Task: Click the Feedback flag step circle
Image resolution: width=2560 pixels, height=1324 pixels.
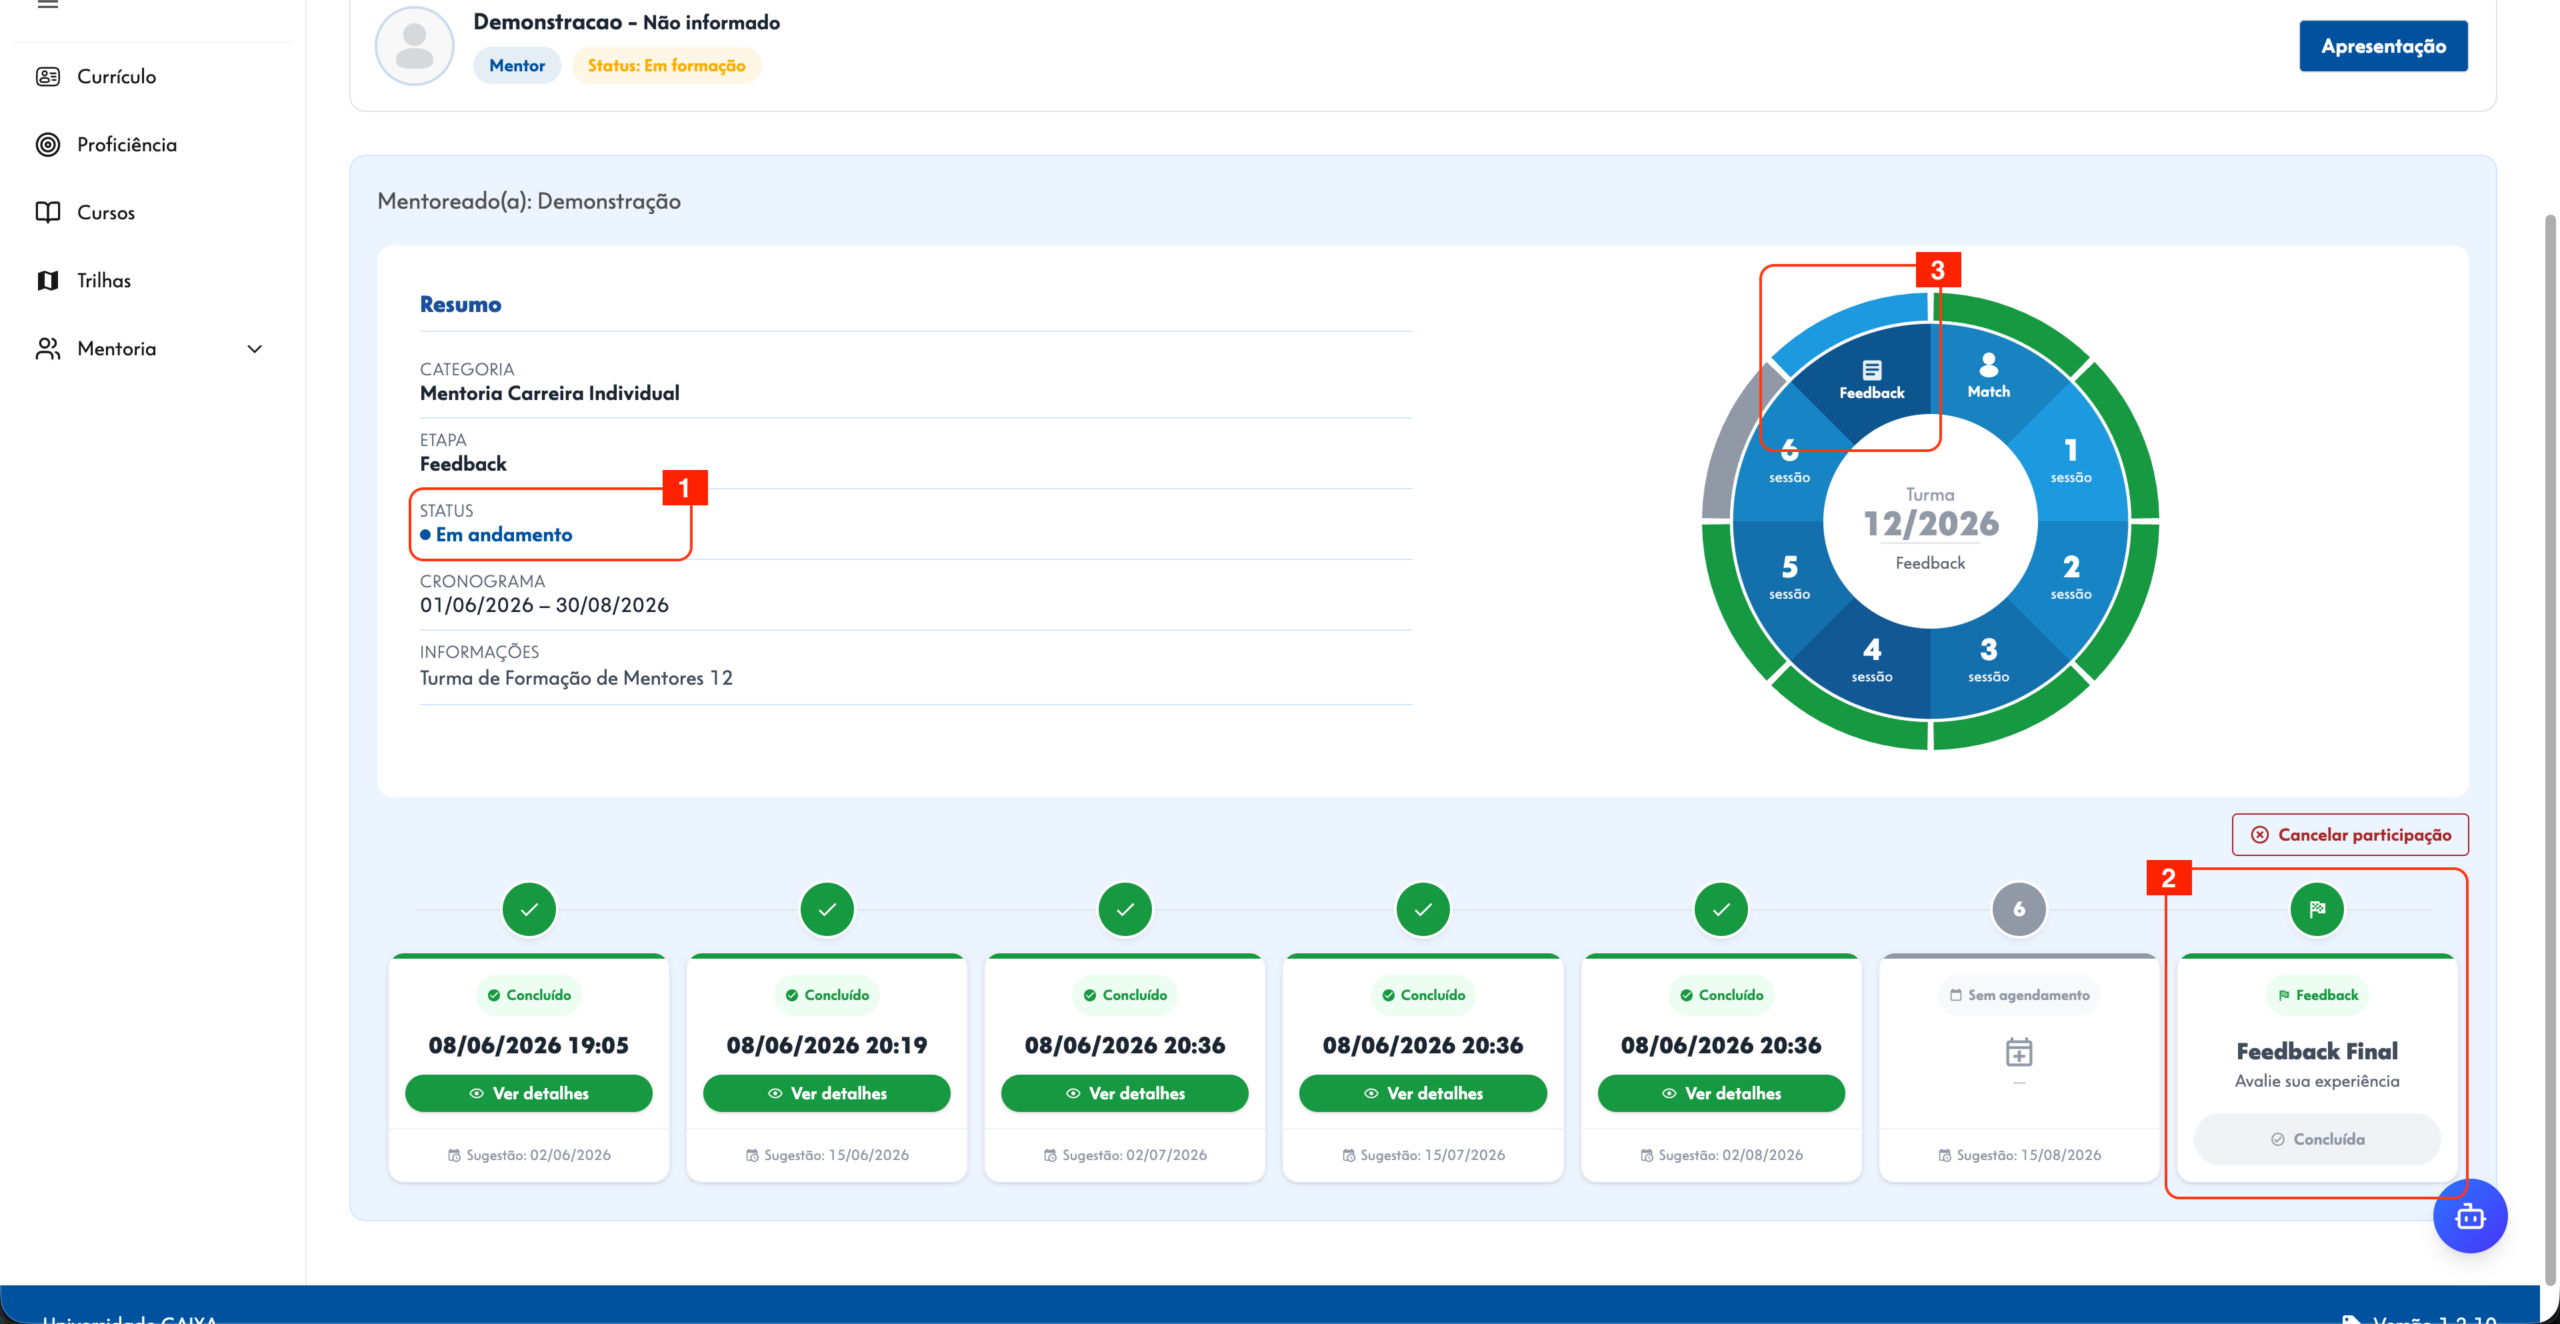Action: 2317,909
